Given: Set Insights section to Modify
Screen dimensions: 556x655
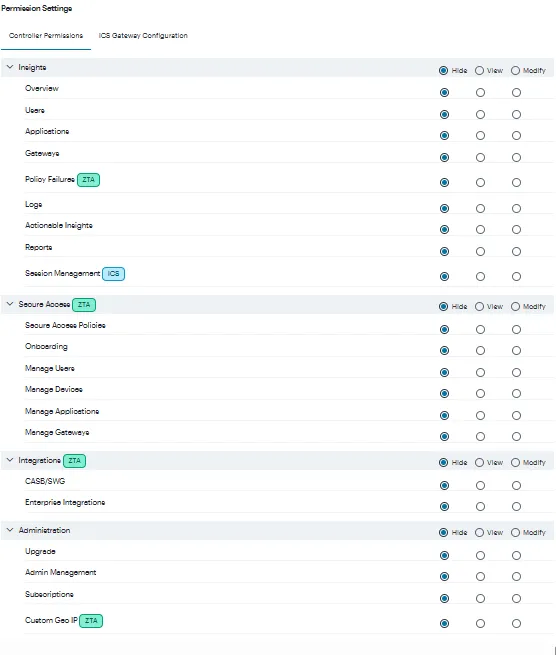Looking at the screenshot, I should pyautogui.click(x=515, y=71).
